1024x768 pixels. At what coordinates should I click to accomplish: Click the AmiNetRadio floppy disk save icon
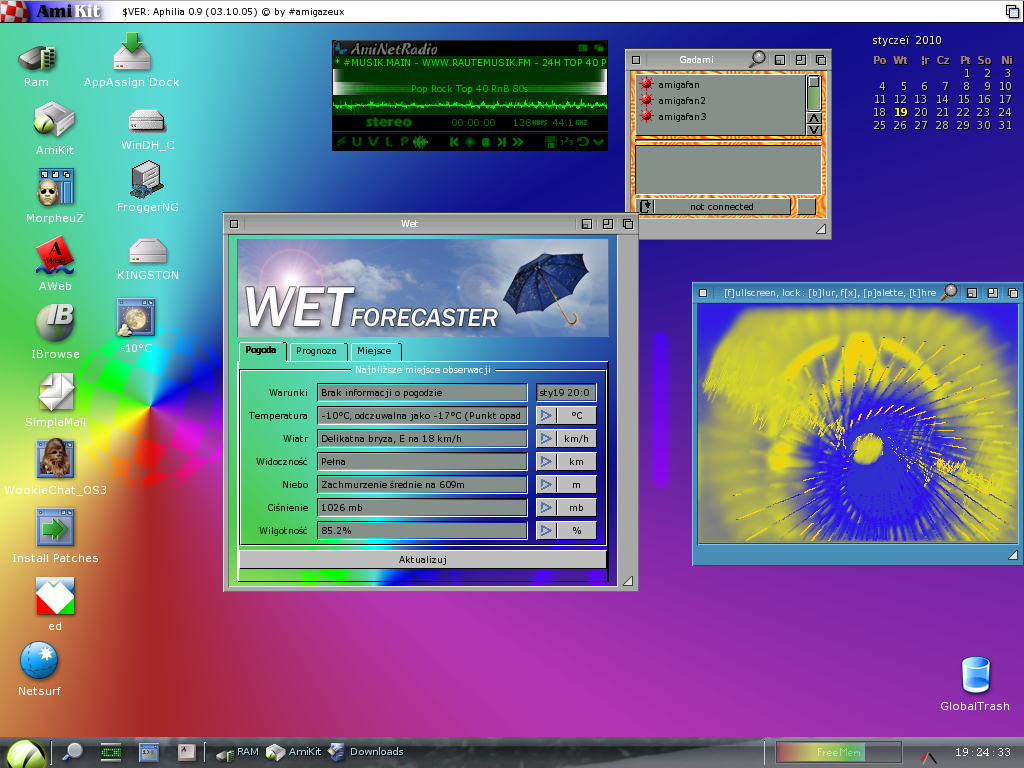pyautogui.click(x=551, y=142)
